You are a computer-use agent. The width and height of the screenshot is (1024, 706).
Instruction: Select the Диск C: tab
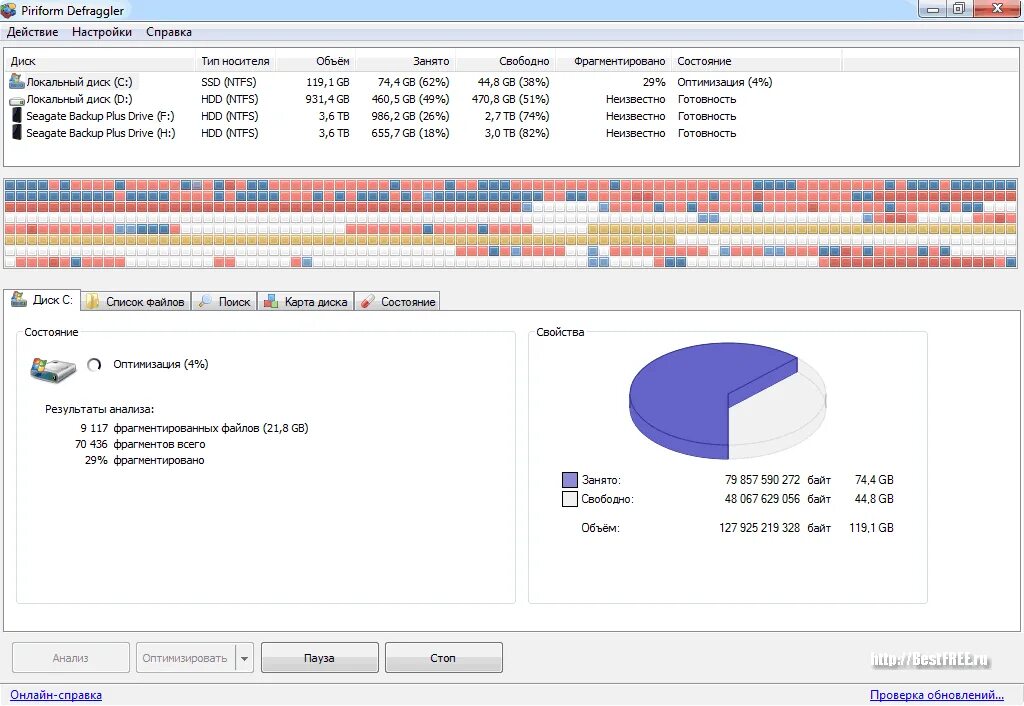pos(42,299)
